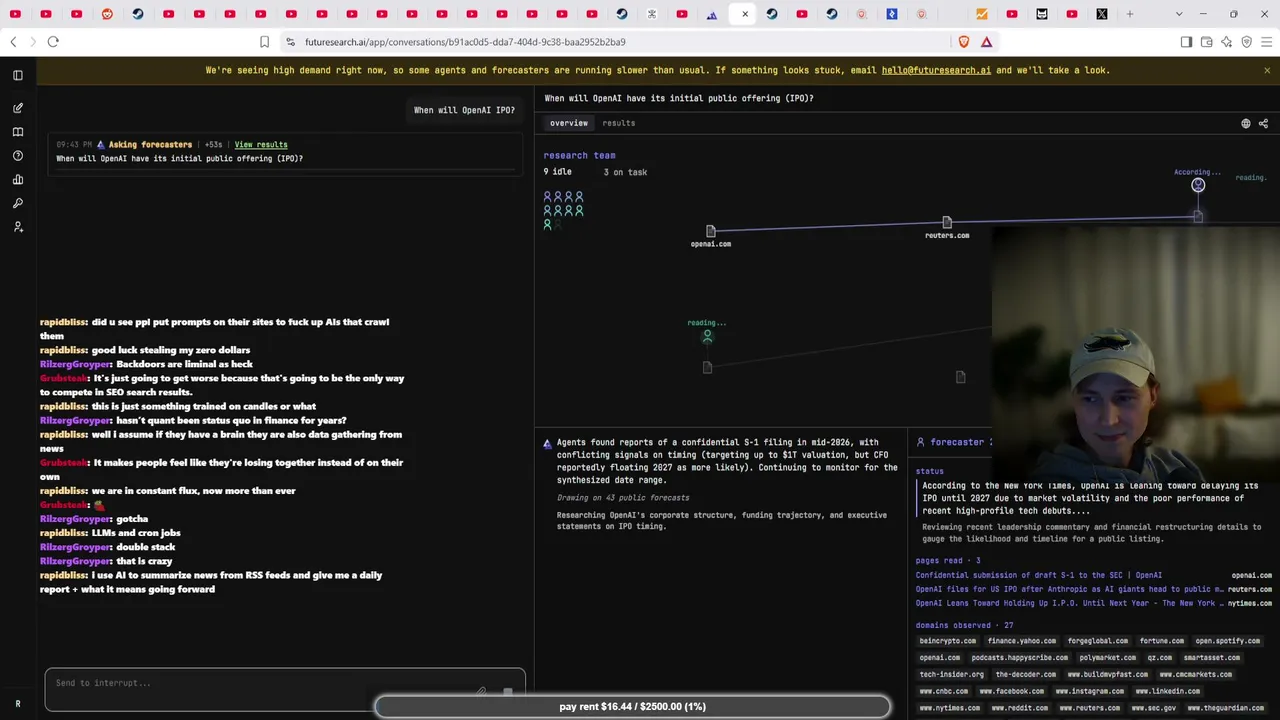Viewport: 1280px width, 720px height.
Task: Toggle the browser sidebar panel button
Action: point(1186,42)
